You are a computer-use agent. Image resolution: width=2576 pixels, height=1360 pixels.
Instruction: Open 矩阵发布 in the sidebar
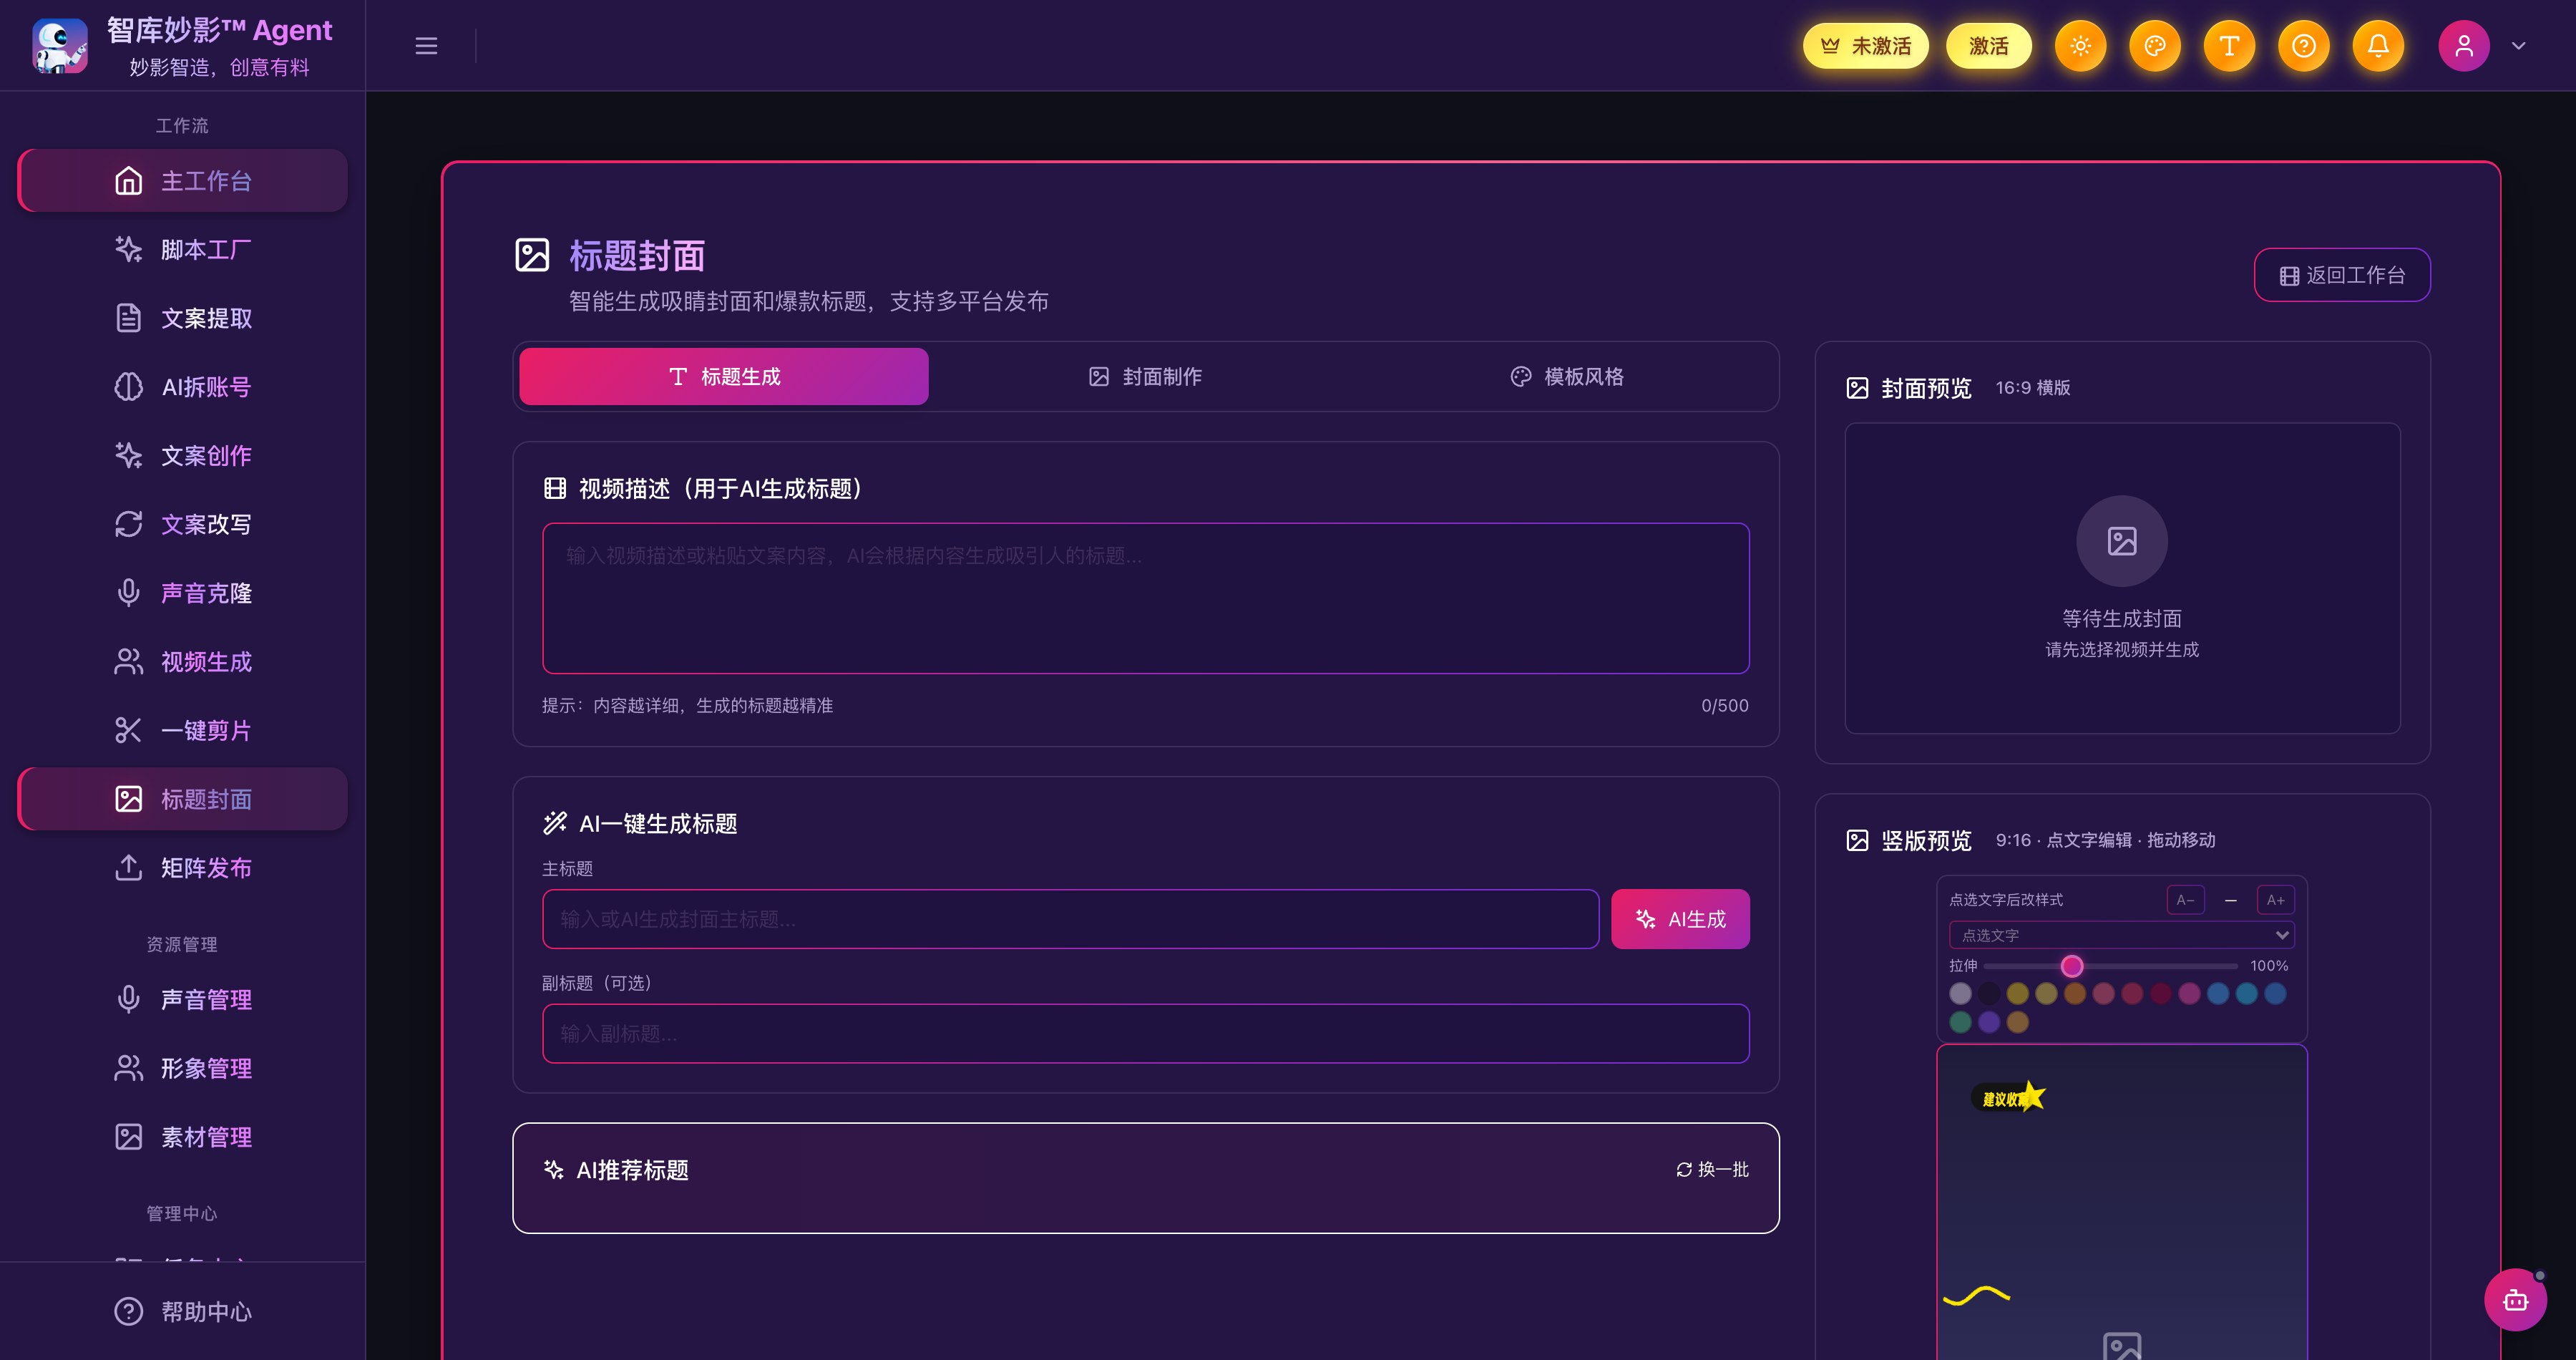(x=183, y=868)
